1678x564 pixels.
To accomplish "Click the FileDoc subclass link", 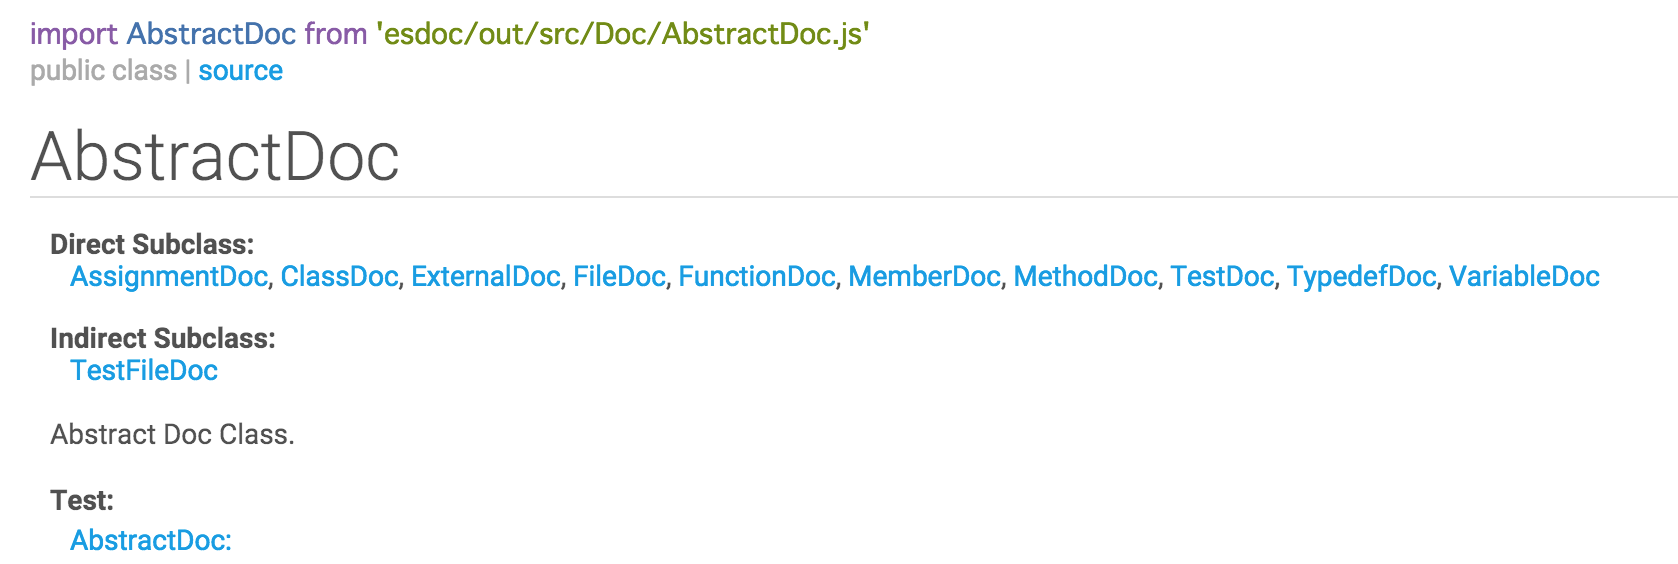I will pos(619,277).
